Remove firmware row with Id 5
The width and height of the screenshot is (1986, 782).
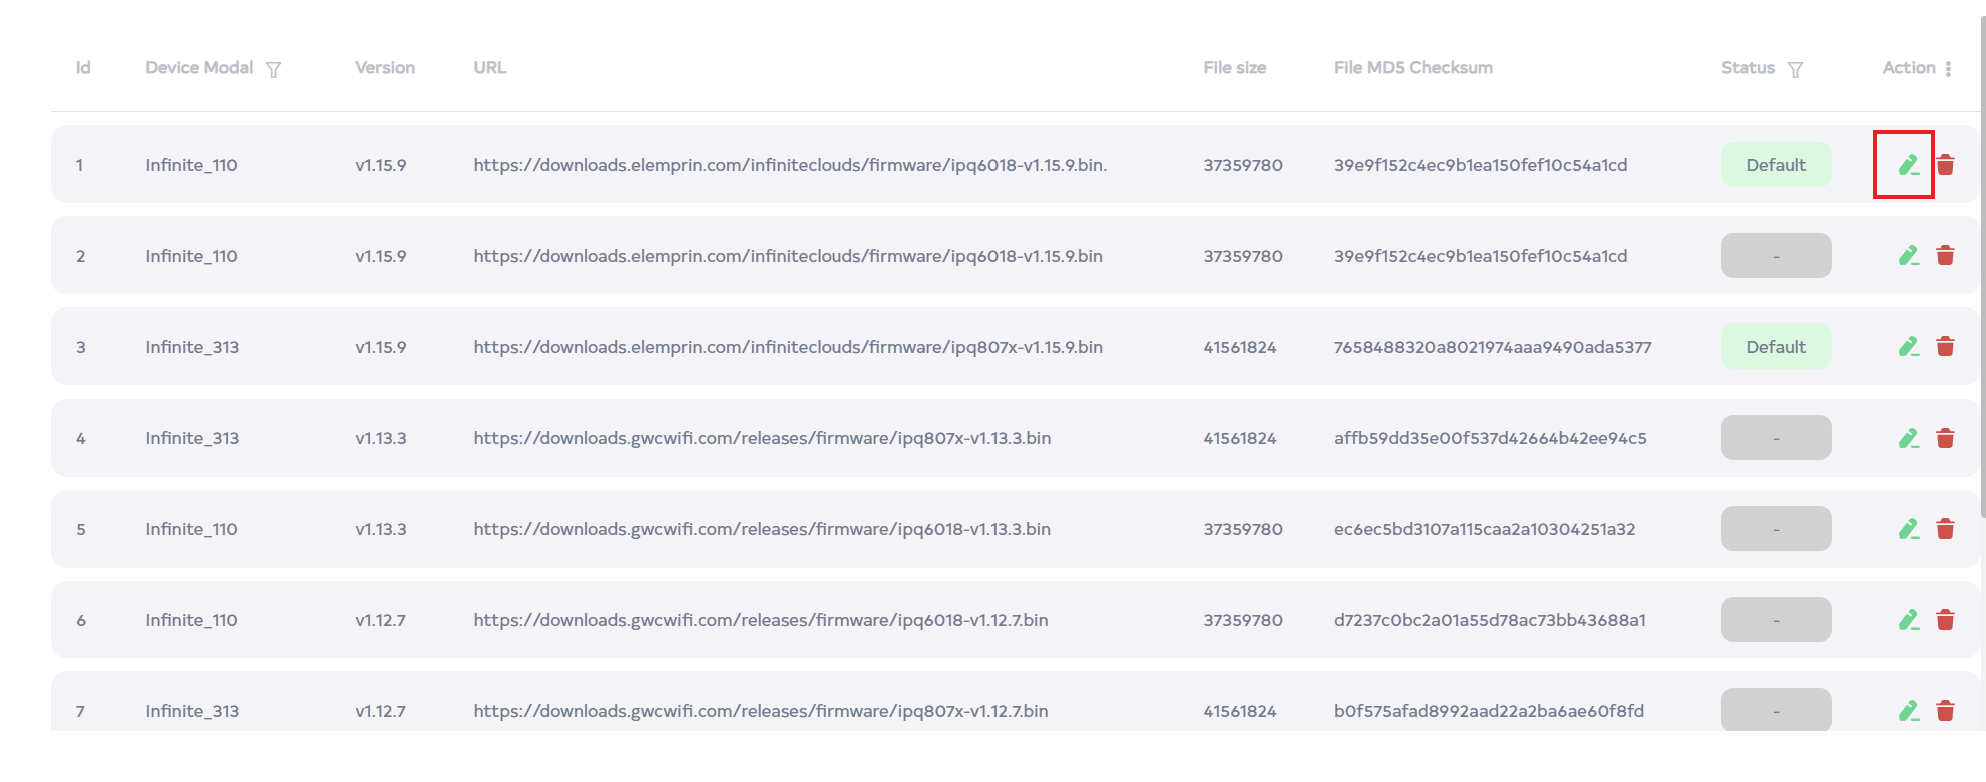[1945, 529]
